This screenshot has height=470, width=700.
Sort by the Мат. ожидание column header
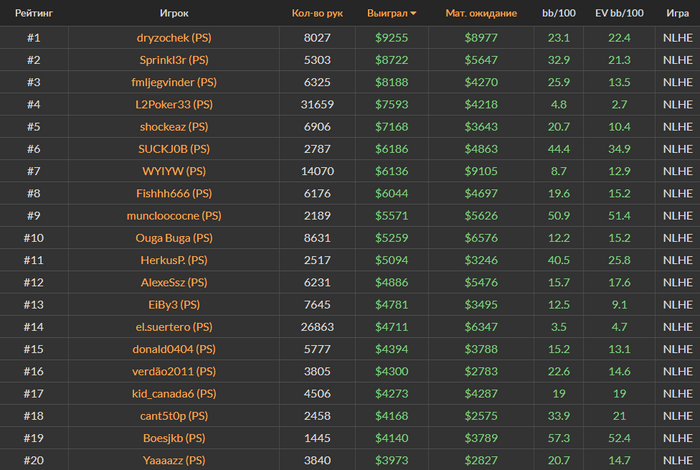481,13
